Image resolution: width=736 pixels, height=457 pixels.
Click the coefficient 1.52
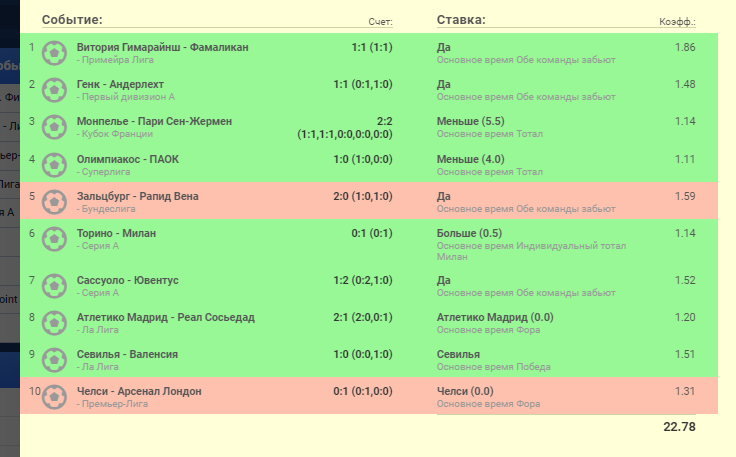coord(685,281)
